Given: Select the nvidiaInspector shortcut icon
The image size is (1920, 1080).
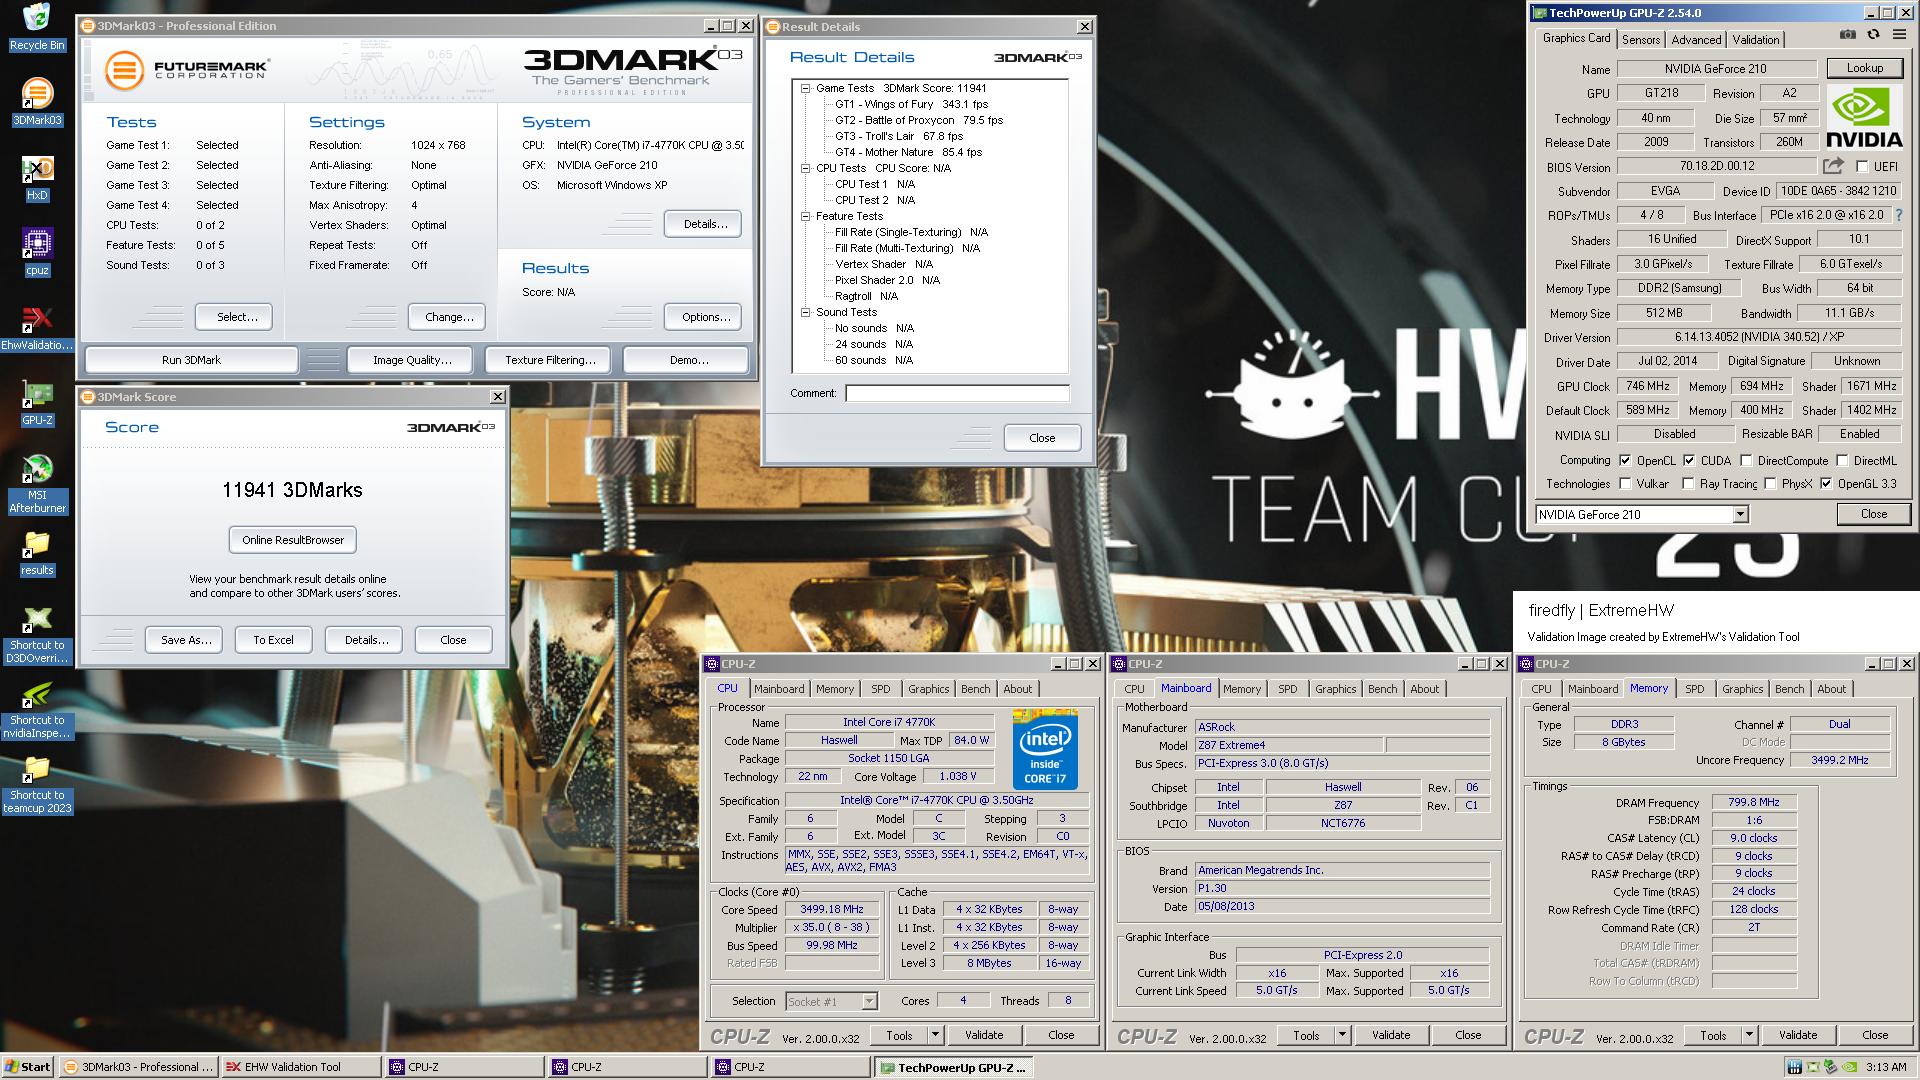Looking at the screenshot, I should 37,709.
